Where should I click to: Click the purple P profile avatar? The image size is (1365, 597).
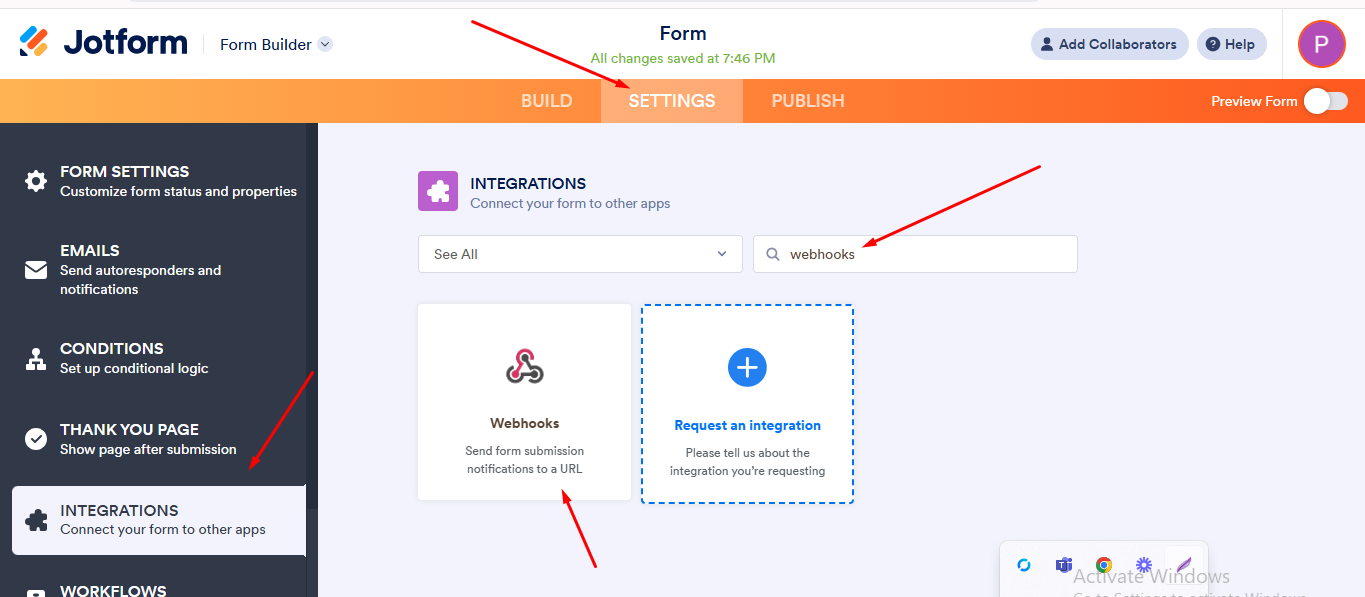[x=1321, y=44]
